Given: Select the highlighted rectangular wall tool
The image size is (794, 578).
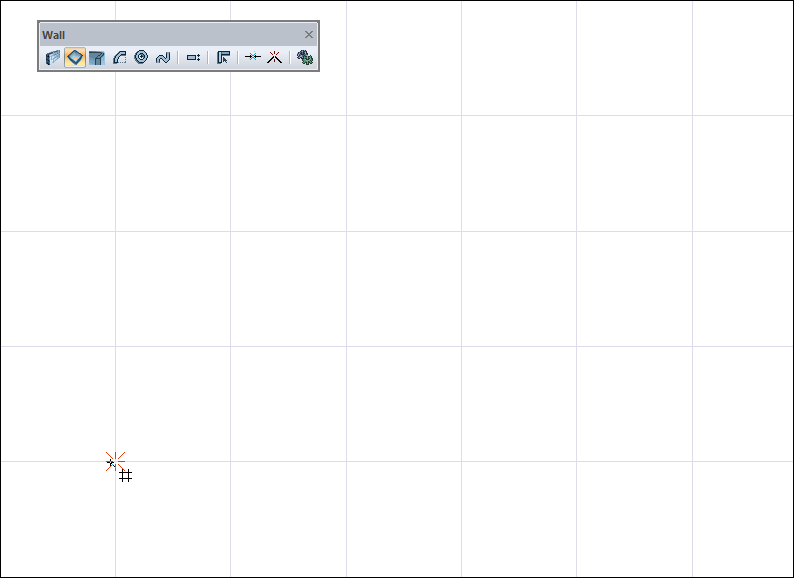Looking at the screenshot, I should [x=75, y=57].
